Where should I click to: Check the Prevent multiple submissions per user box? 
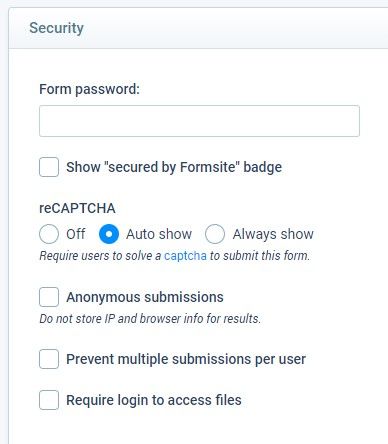(x=49, y=359)
